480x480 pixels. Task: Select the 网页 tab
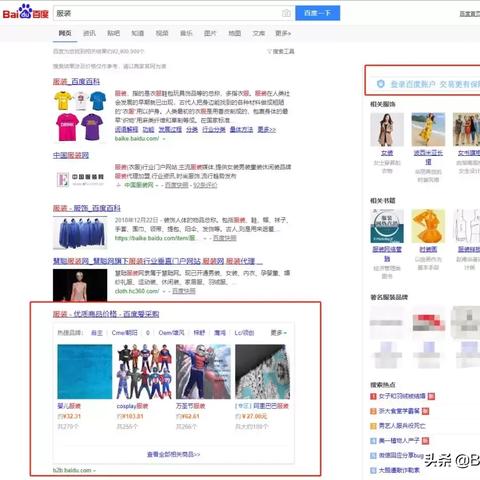tap(65, 33)
